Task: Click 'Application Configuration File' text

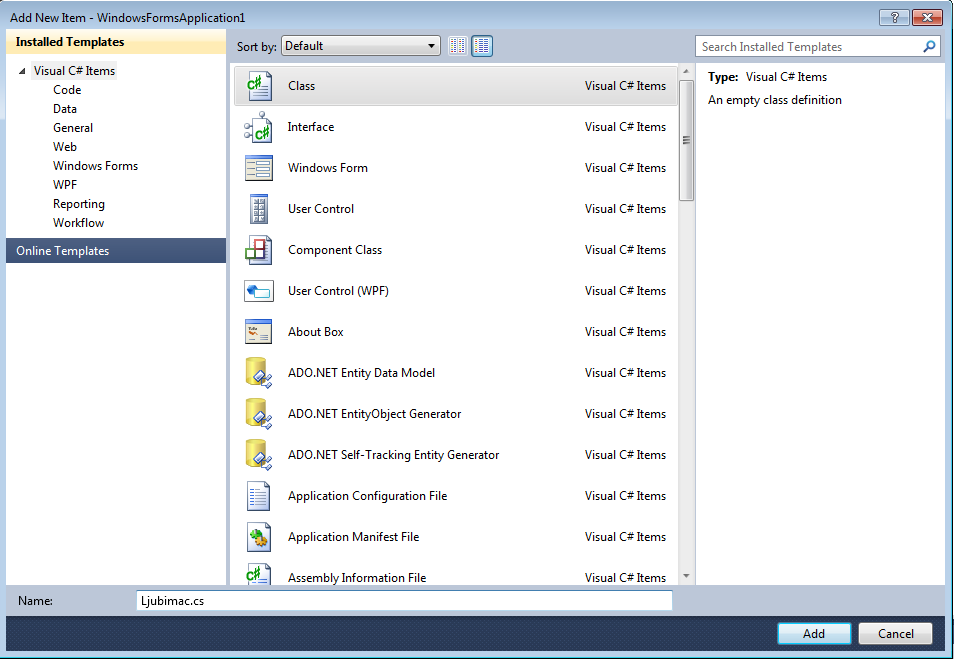Action: 367,496
